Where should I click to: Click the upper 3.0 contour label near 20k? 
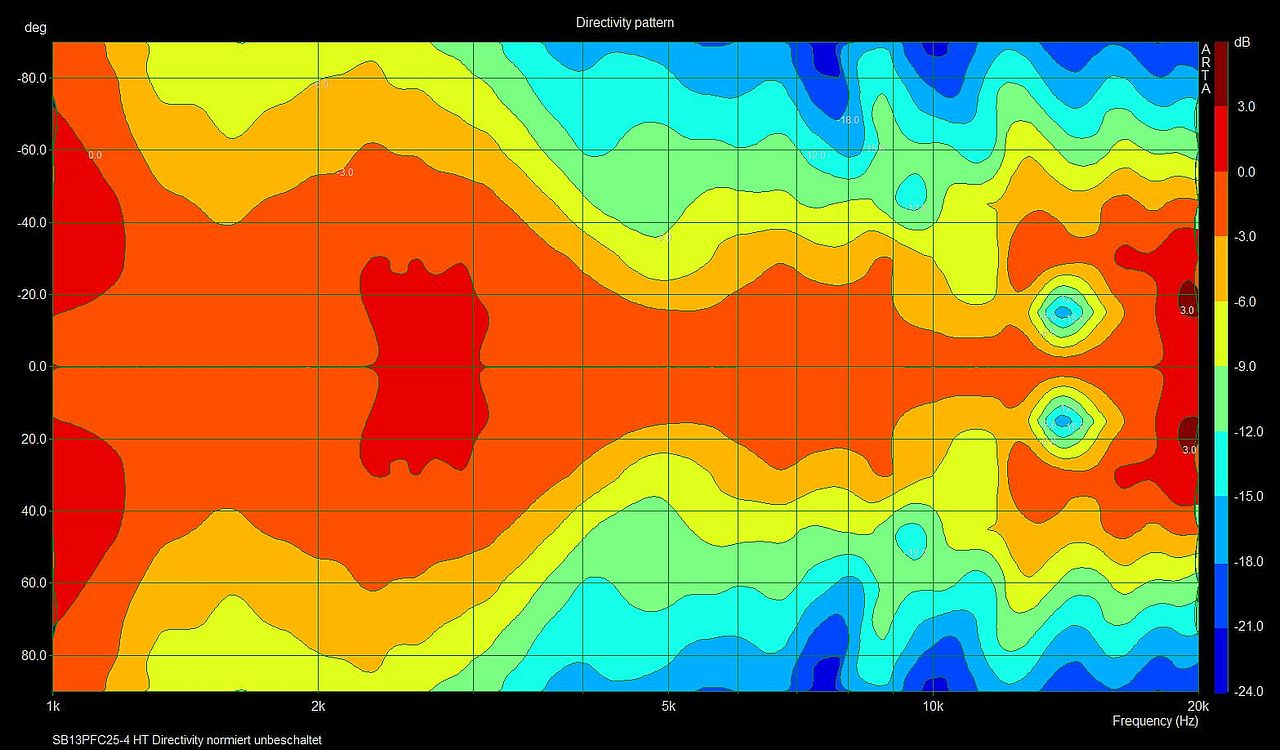(x=1188, y=311)
